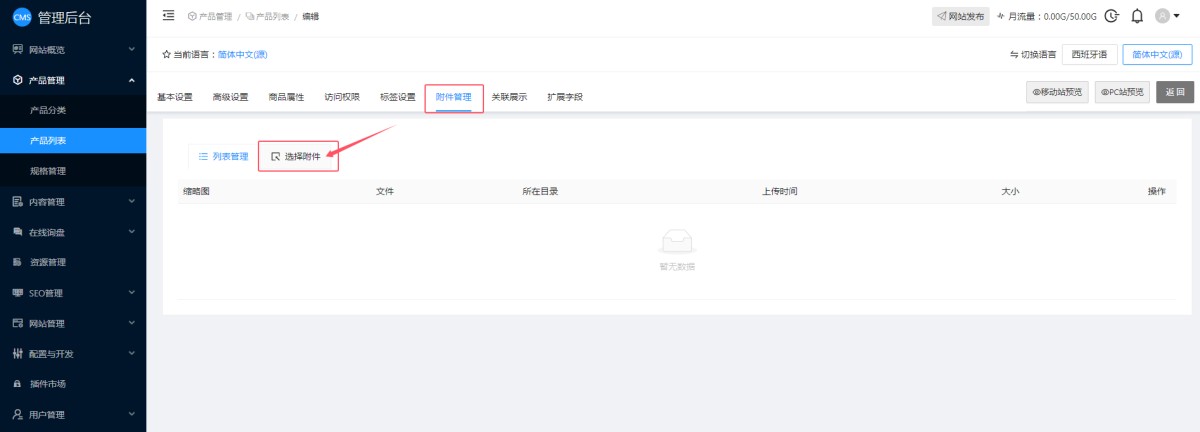Click the clock history icon in header
The height and width of the screenshot is (432, 1200).
pyautogui.click(x=1111, y=16)
